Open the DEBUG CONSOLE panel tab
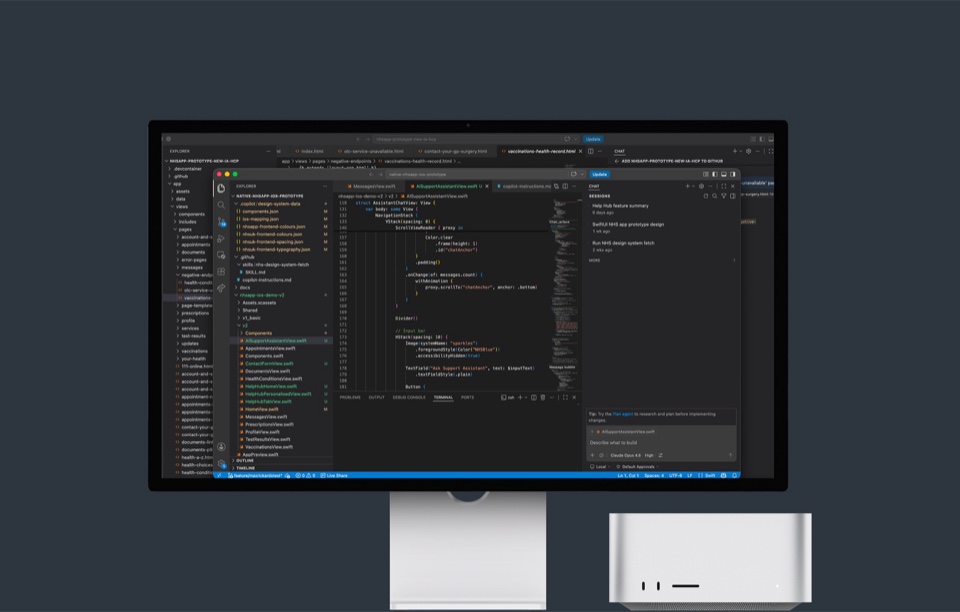The image size is (960, 612). coord(409,398)
